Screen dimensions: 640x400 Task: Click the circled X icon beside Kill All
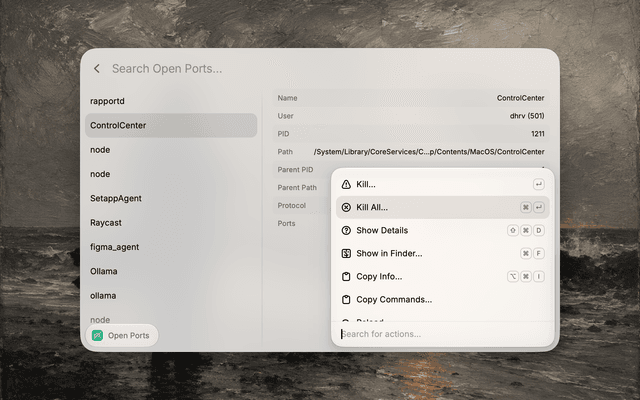(346, 207)
